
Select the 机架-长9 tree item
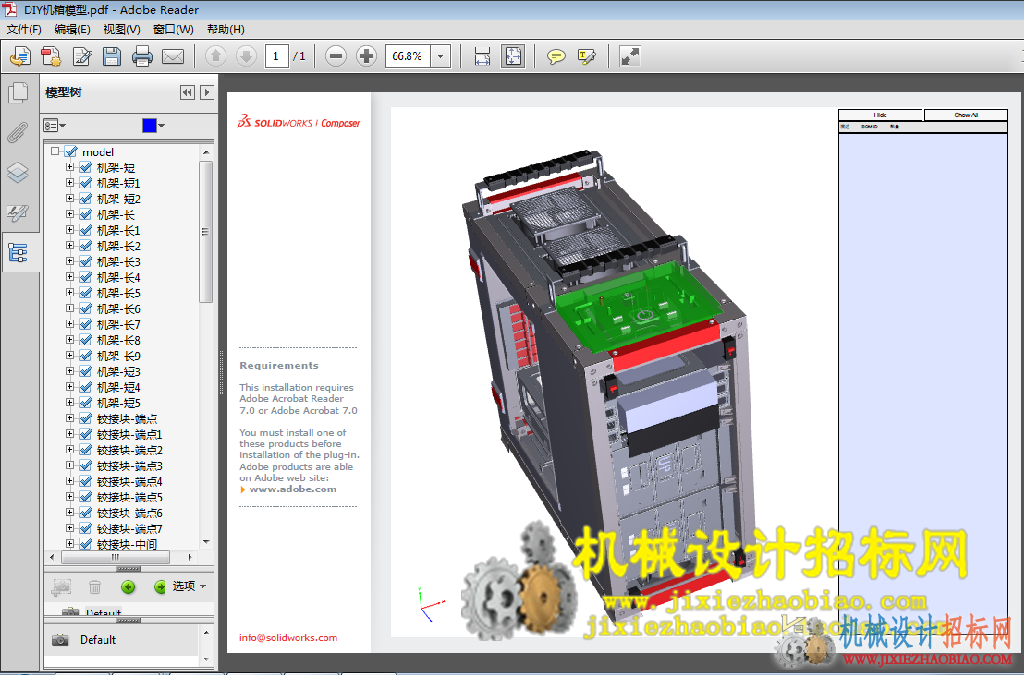(118, 356)
